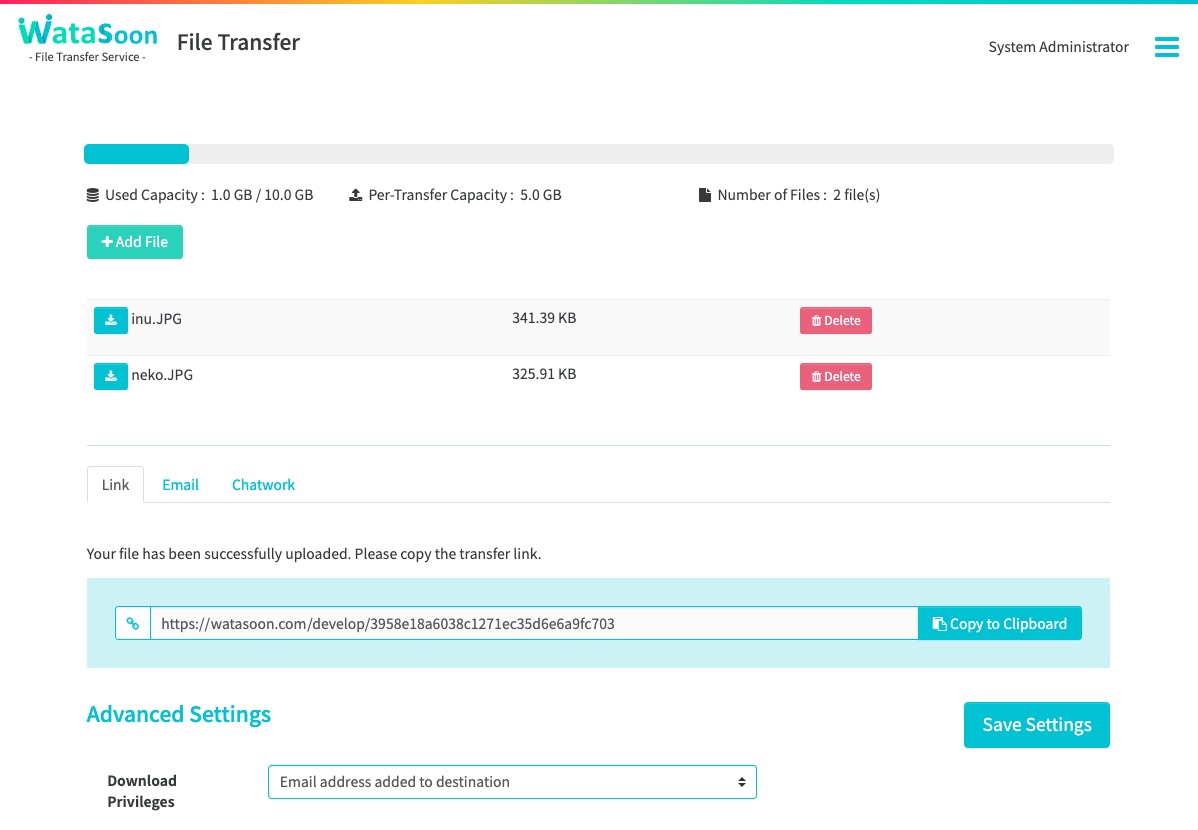Click the storage capacity progress bar
This screenshot has width=1198, height=830.
coord(598,154)
